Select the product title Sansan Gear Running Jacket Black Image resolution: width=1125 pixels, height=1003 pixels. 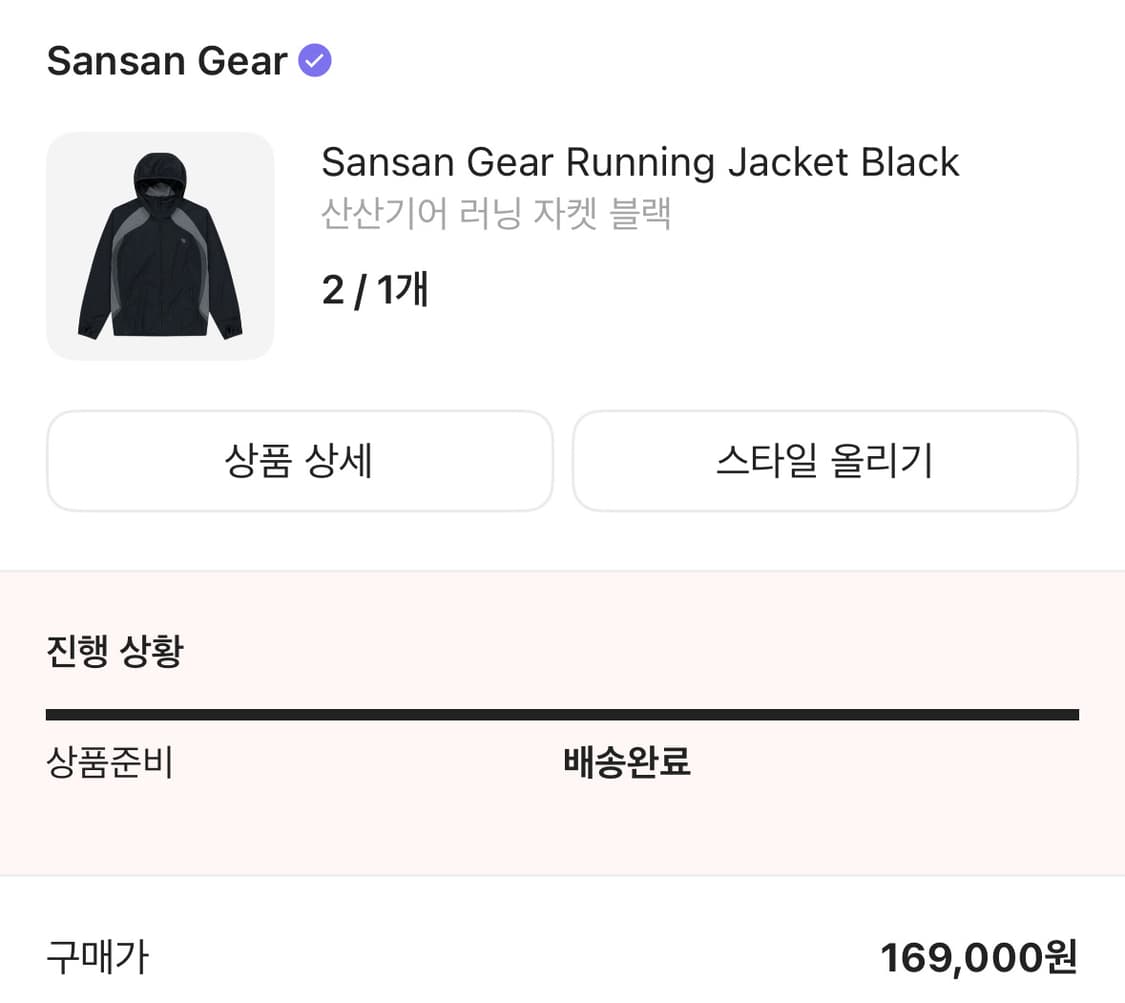(x=639, y=162)
